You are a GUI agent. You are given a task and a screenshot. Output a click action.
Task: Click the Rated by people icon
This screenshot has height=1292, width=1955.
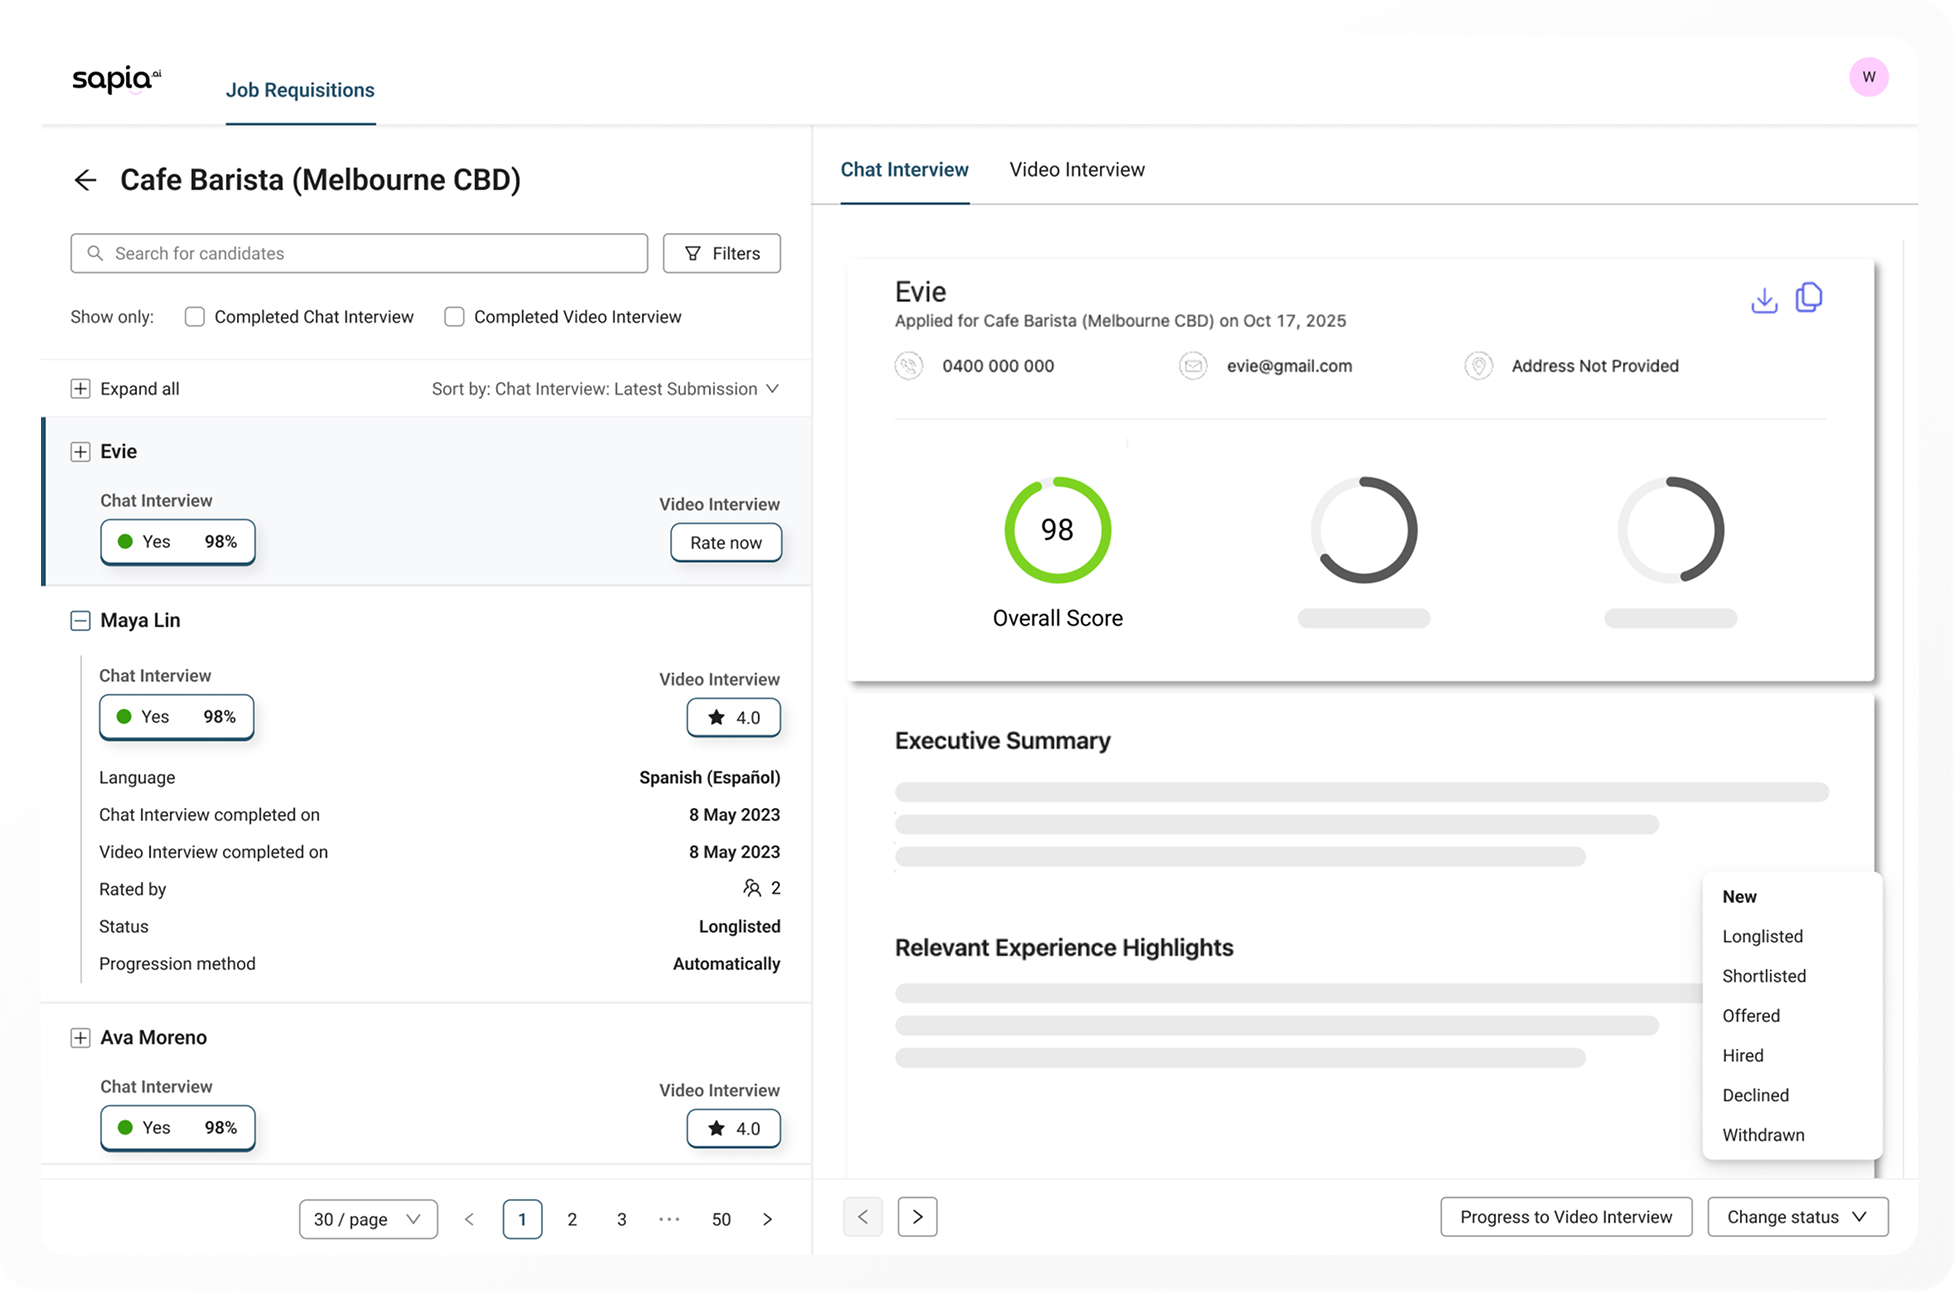click(752, 888)
